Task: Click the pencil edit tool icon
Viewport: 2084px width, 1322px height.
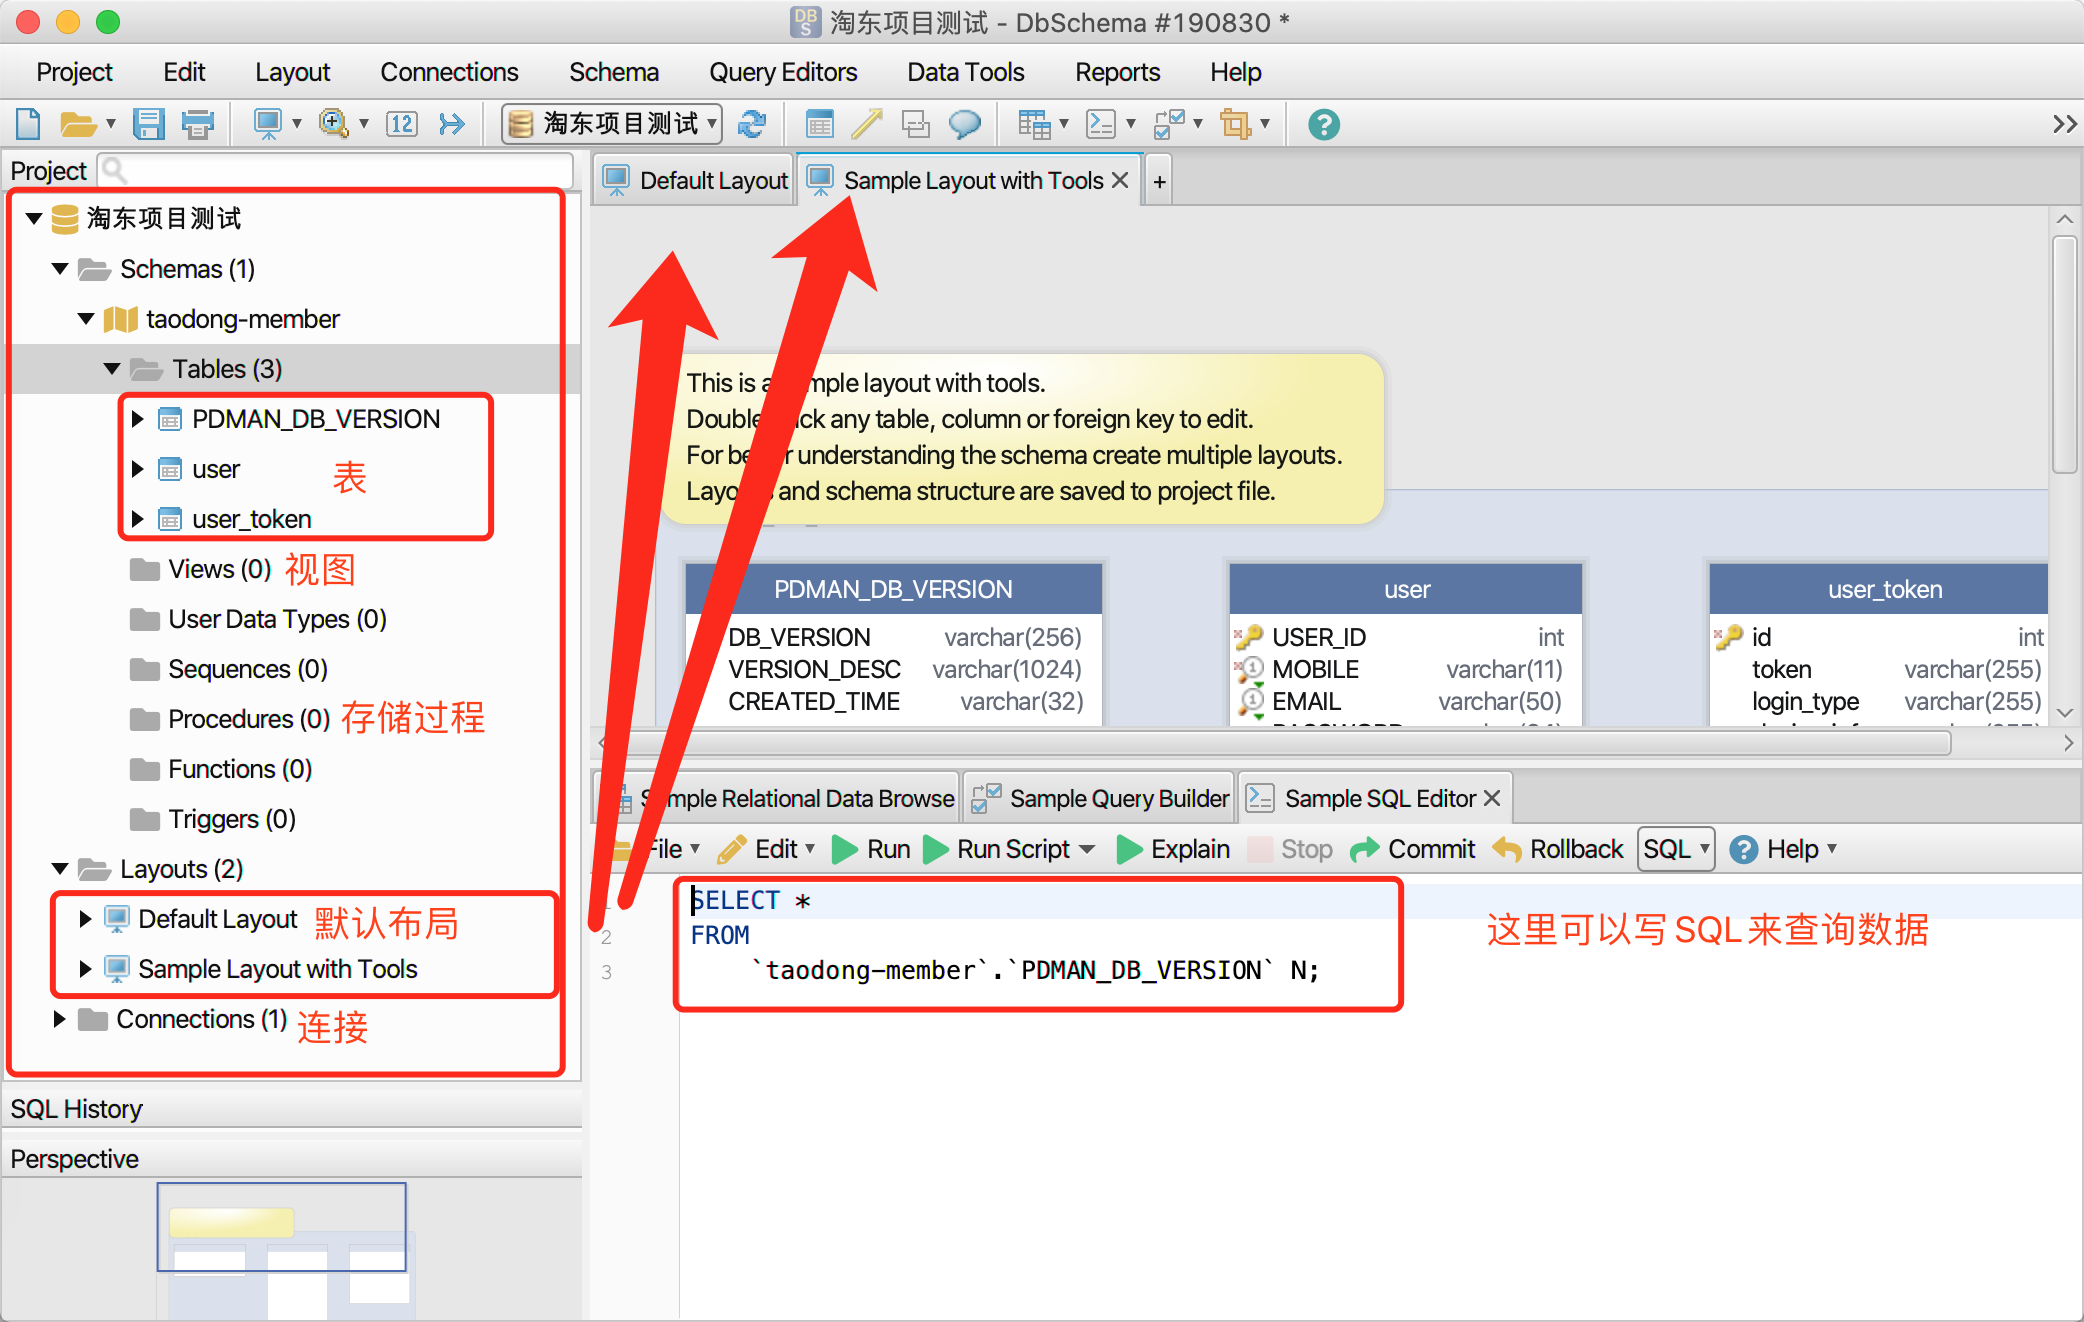Action: pyautogui.click(x=867, y=124)
